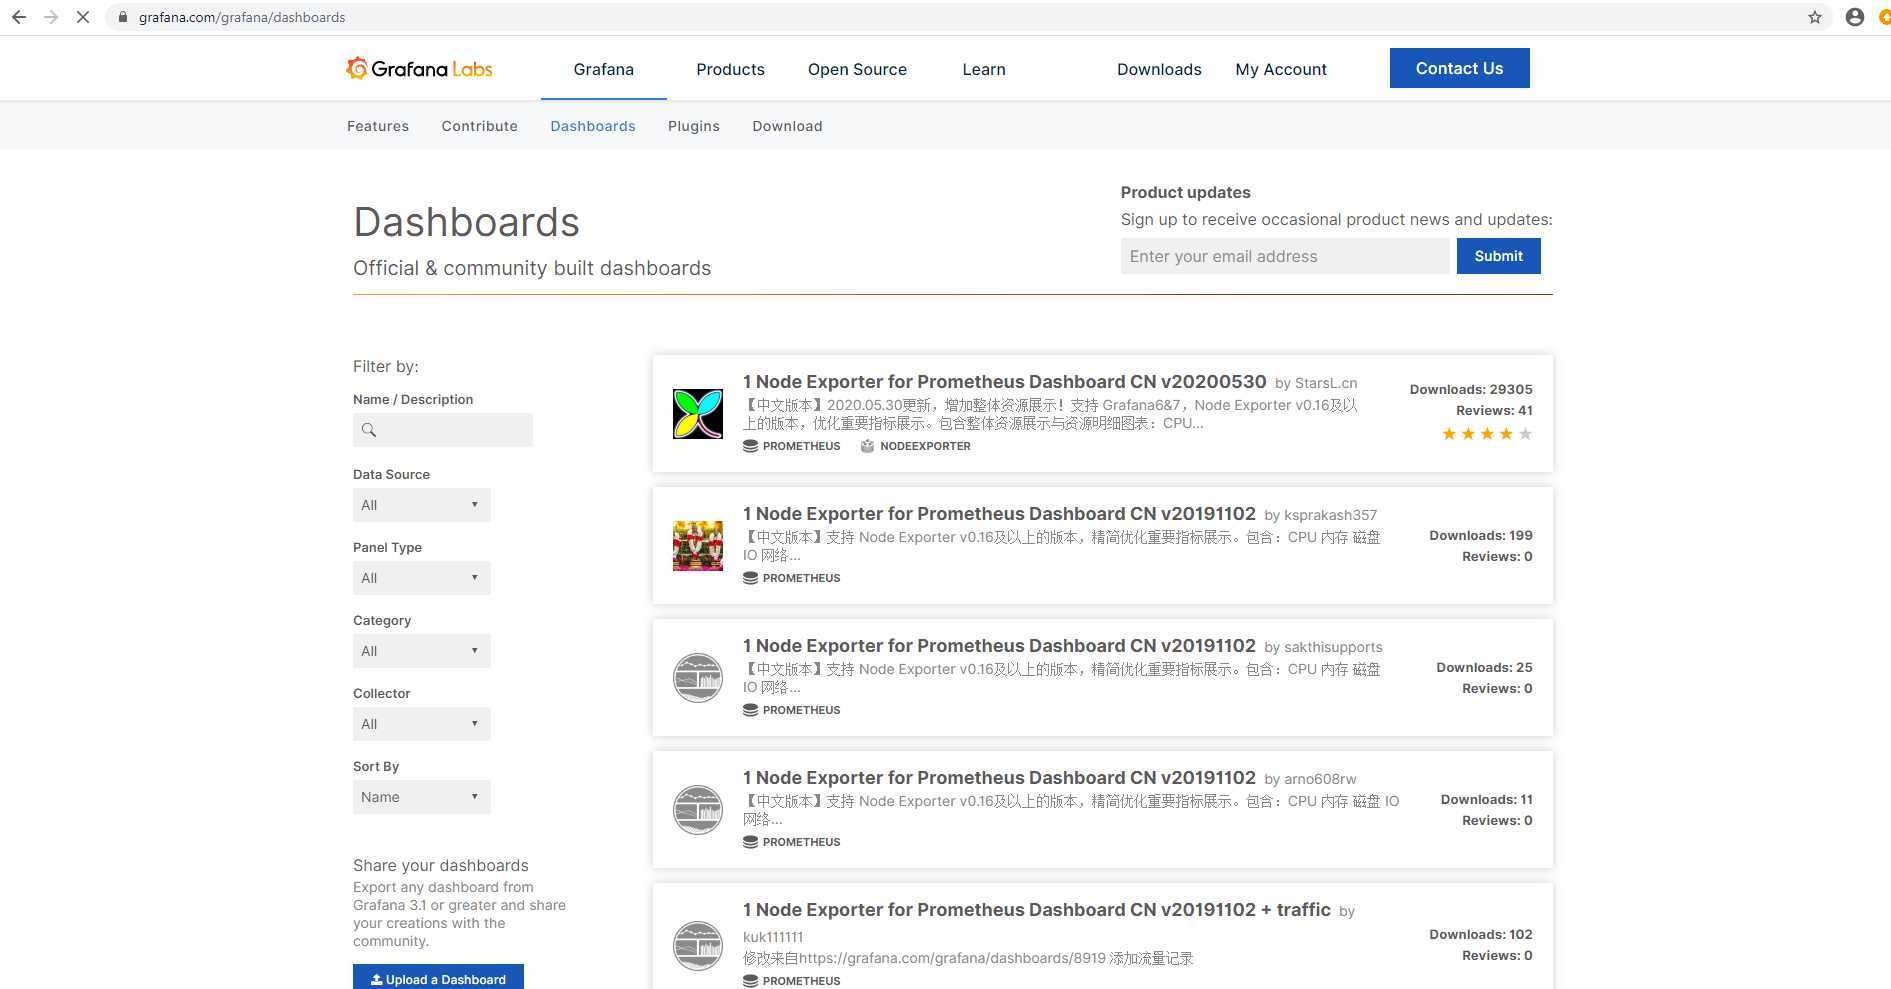Open the Products menu

tap(730, 69)
